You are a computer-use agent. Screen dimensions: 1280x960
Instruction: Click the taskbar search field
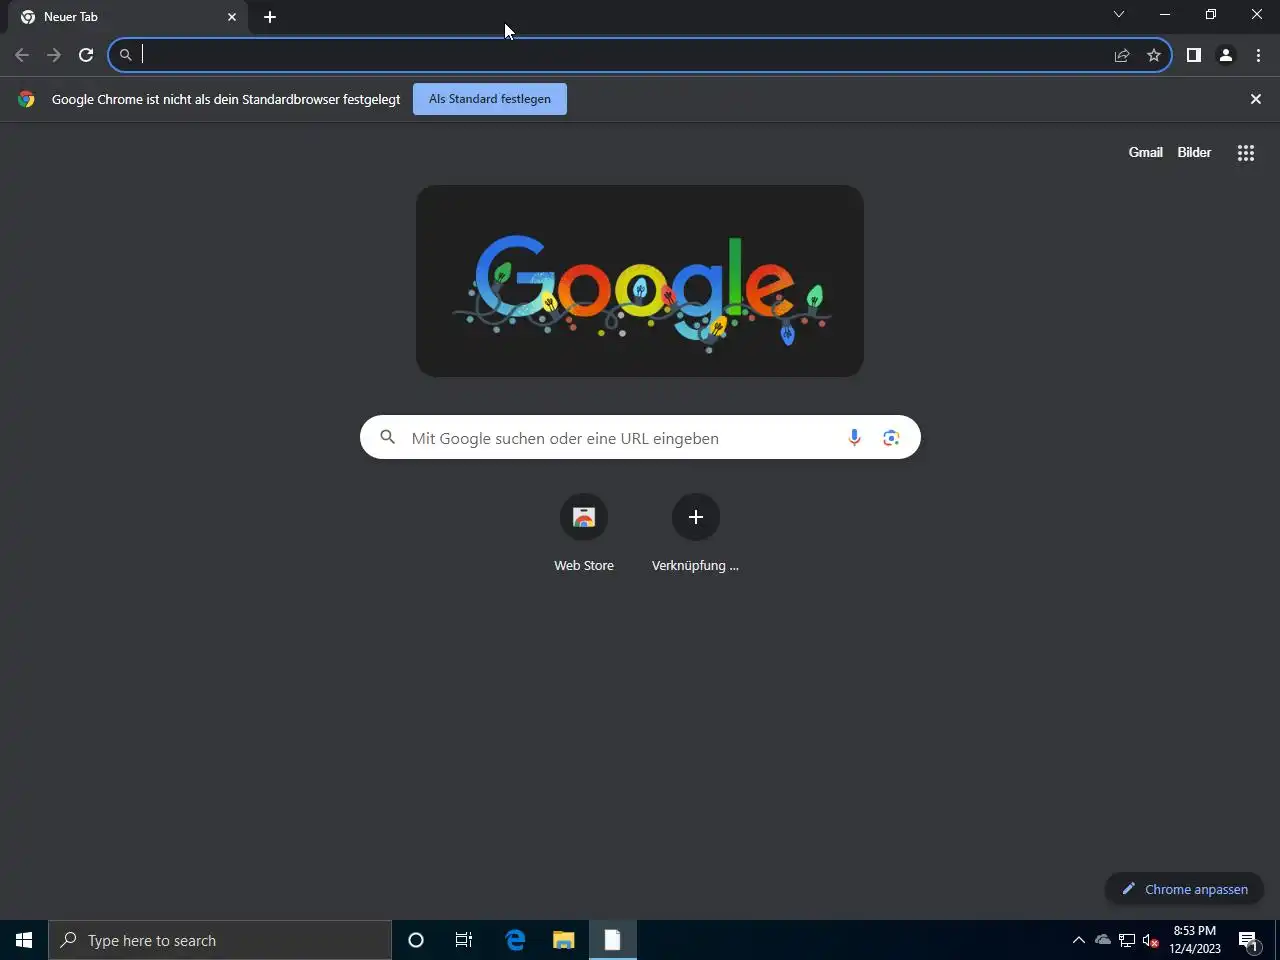[220, 940]
